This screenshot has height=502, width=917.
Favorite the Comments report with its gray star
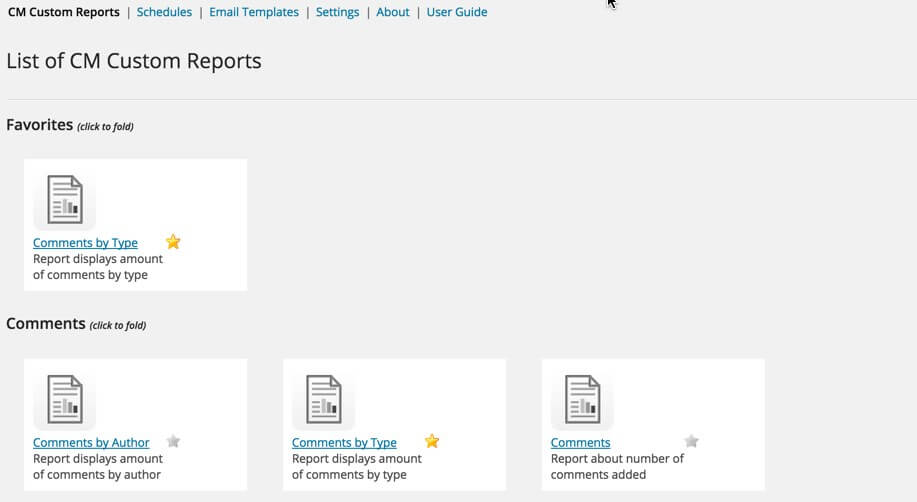tap(691, 441)
